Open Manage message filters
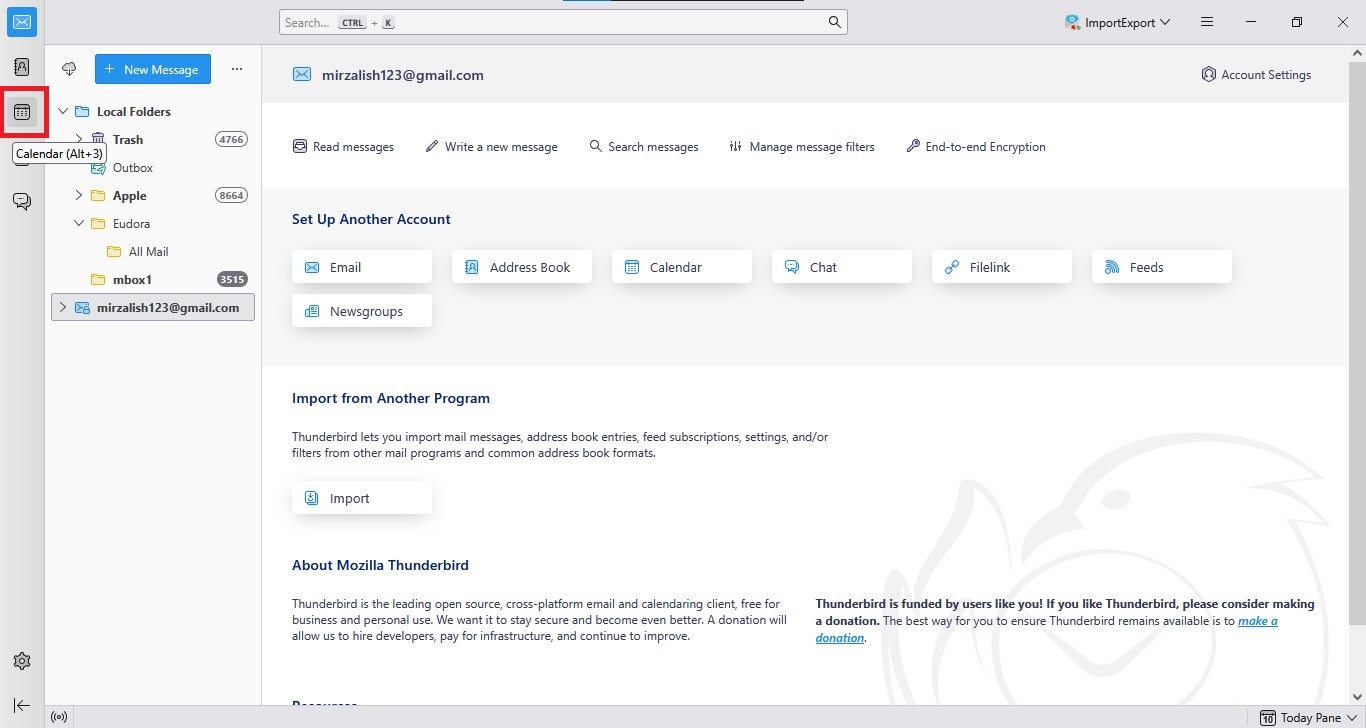 click(x=802, y=147)
